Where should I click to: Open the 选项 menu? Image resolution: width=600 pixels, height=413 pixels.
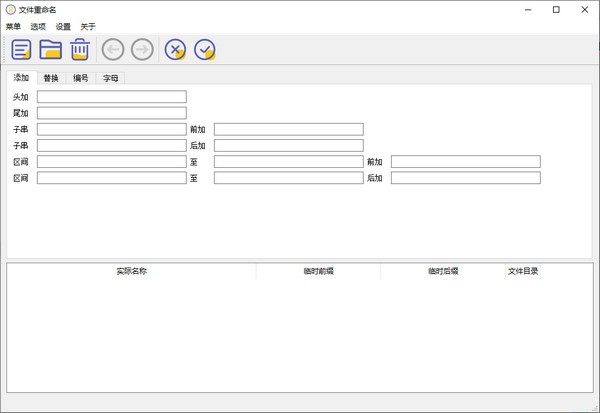(x=39, y=27)
